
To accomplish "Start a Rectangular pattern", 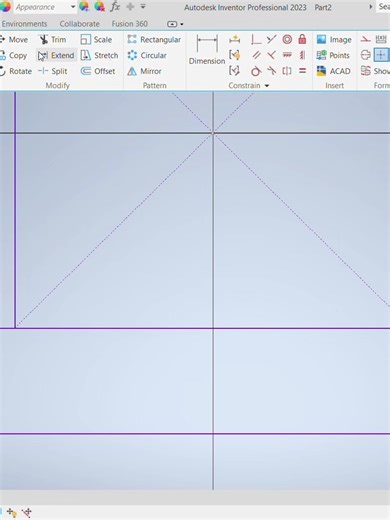I will coord(154,40).
